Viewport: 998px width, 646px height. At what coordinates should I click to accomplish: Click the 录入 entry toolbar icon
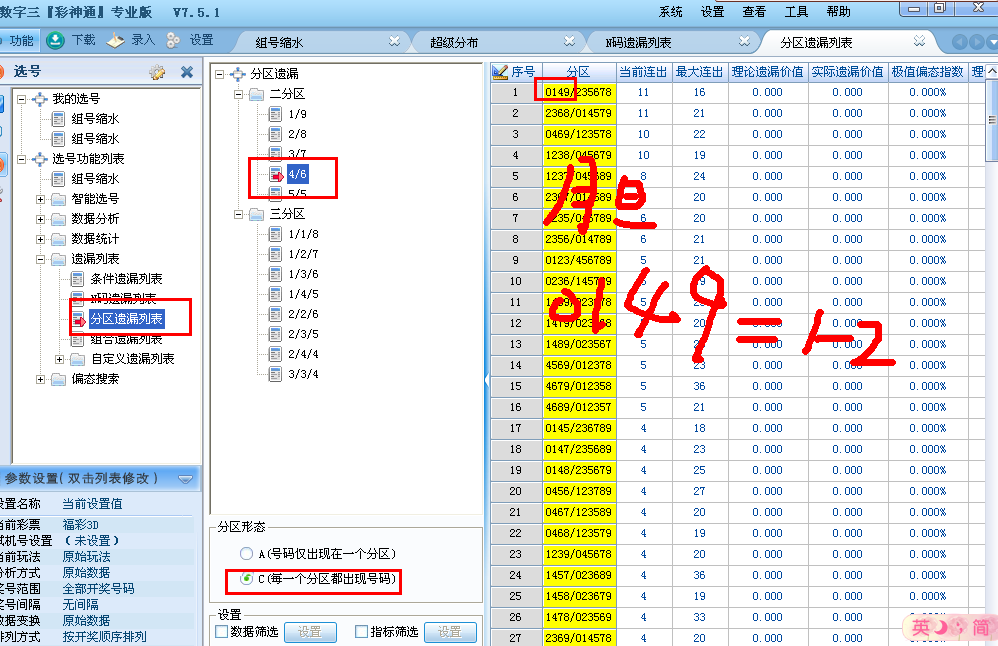coord(116,41)
